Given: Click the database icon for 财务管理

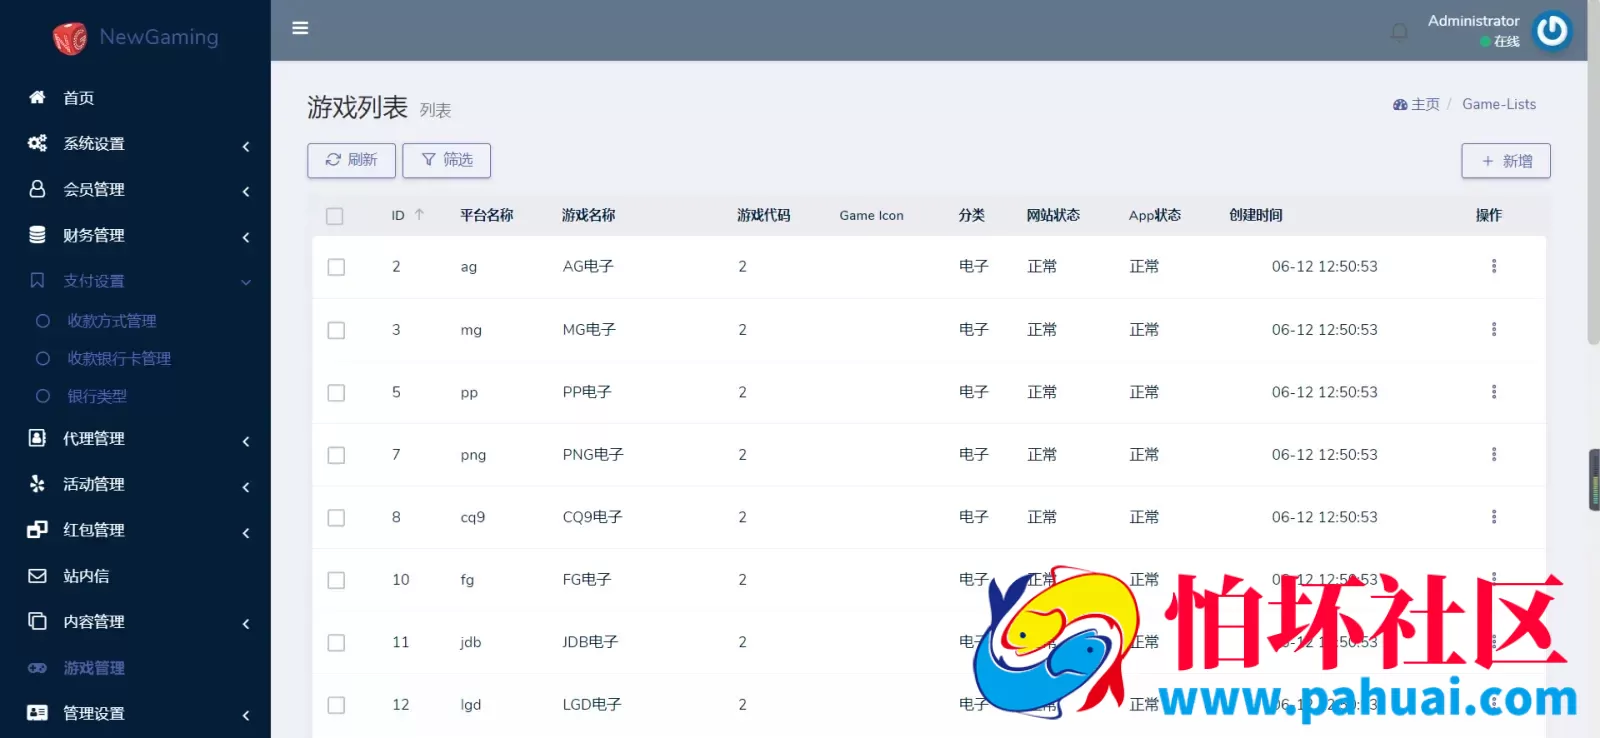Looking at the screenshot, I should pyautogui.click(x=37, y=235).
